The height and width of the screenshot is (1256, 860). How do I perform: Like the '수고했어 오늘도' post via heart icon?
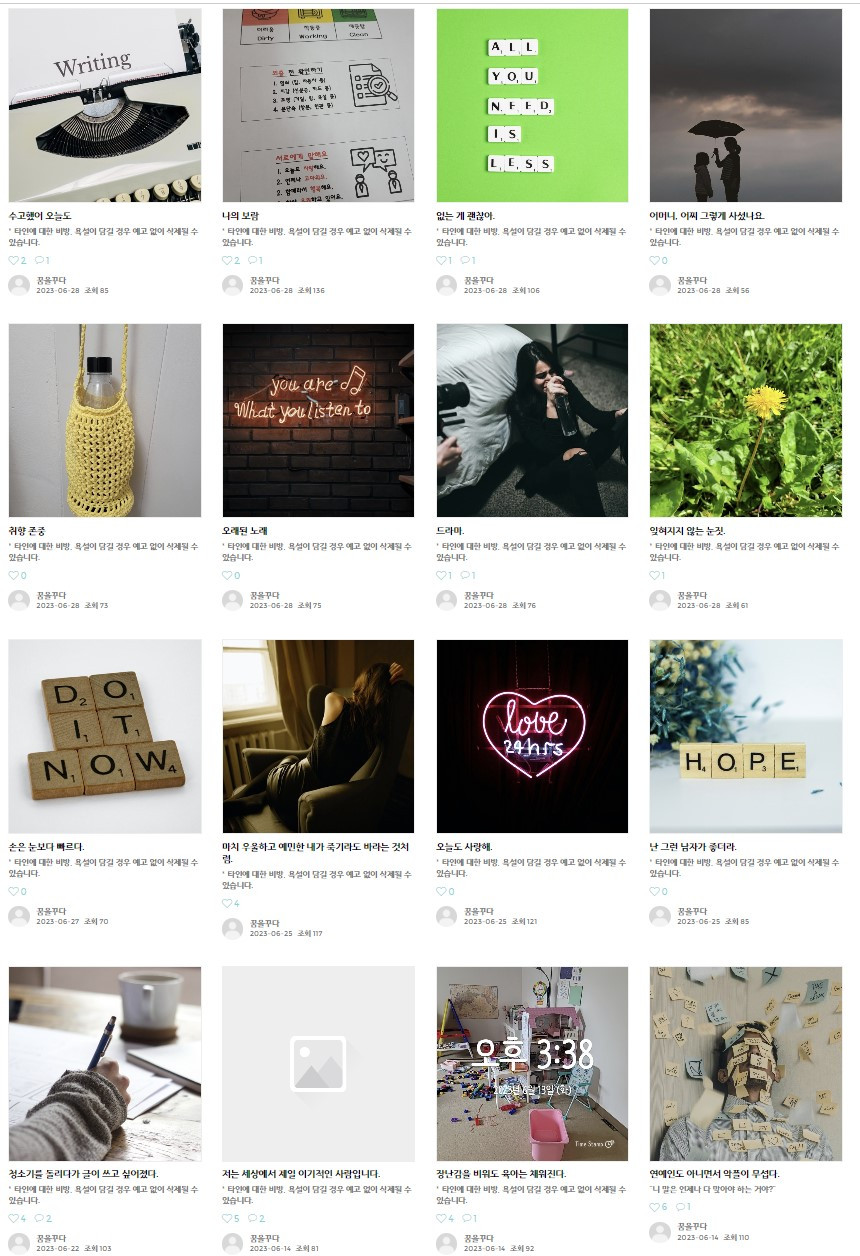pyautogui.click(x=13, y=260)
